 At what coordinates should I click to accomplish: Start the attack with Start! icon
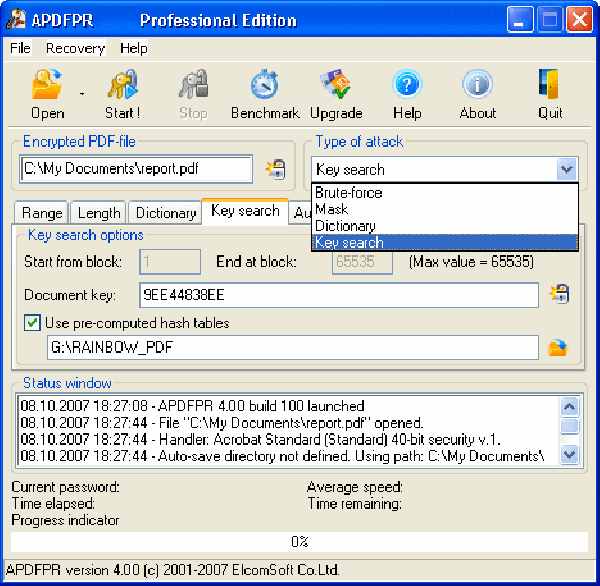tap(122, 86)
